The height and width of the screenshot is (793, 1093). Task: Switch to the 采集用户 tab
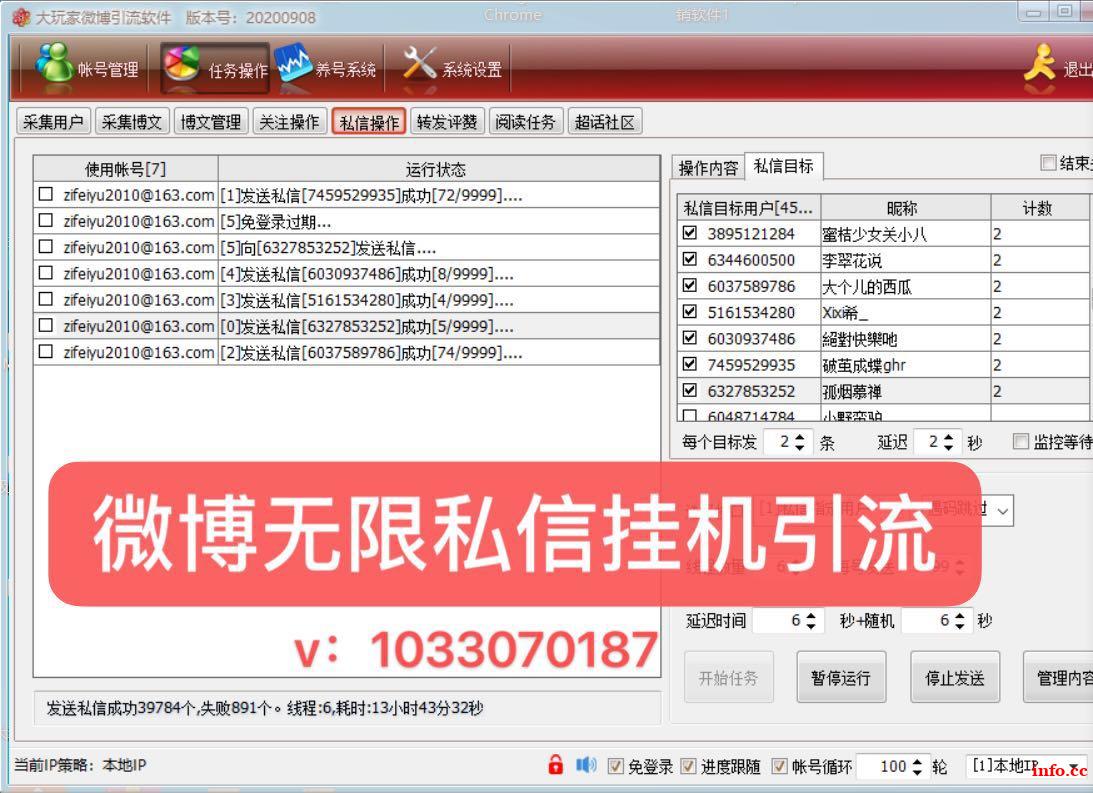point(53,122)
